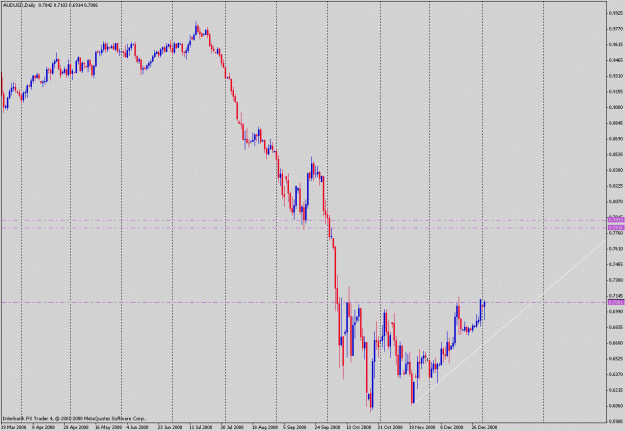The width and height of the screenshot is (625, 431).
Task: Click the 0.8845 price axis label
Action: point(616,123)
